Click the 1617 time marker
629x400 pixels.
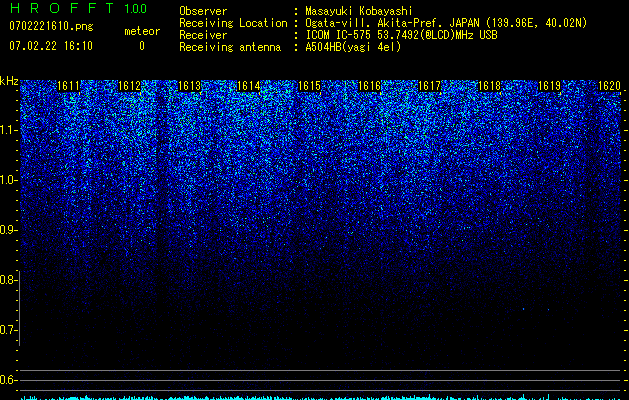(430, 86)
